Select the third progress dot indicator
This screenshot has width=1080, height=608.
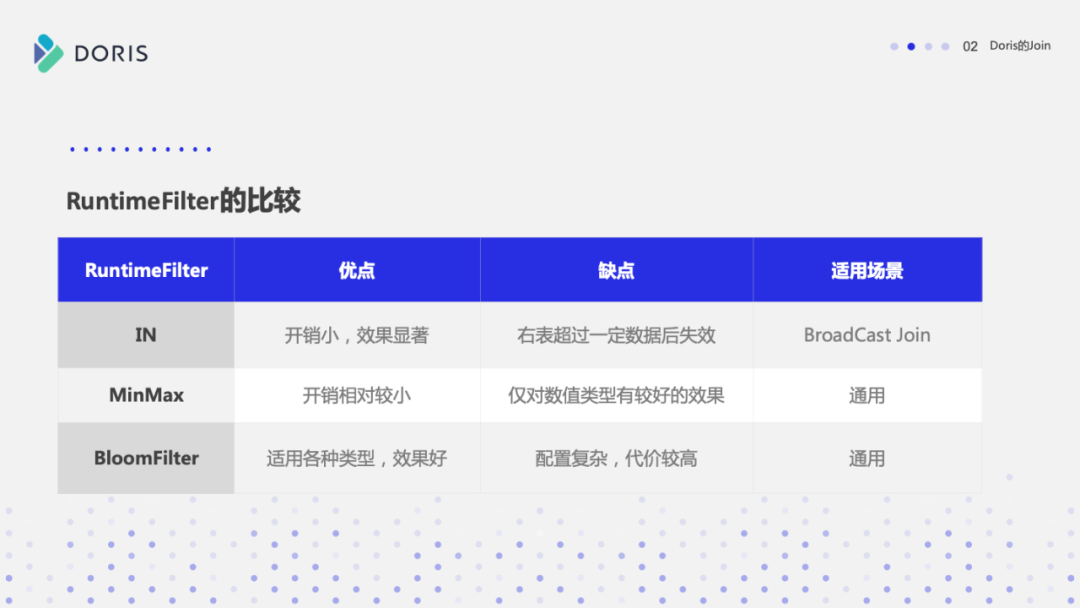pyautogui.click(x=928, y=46)
